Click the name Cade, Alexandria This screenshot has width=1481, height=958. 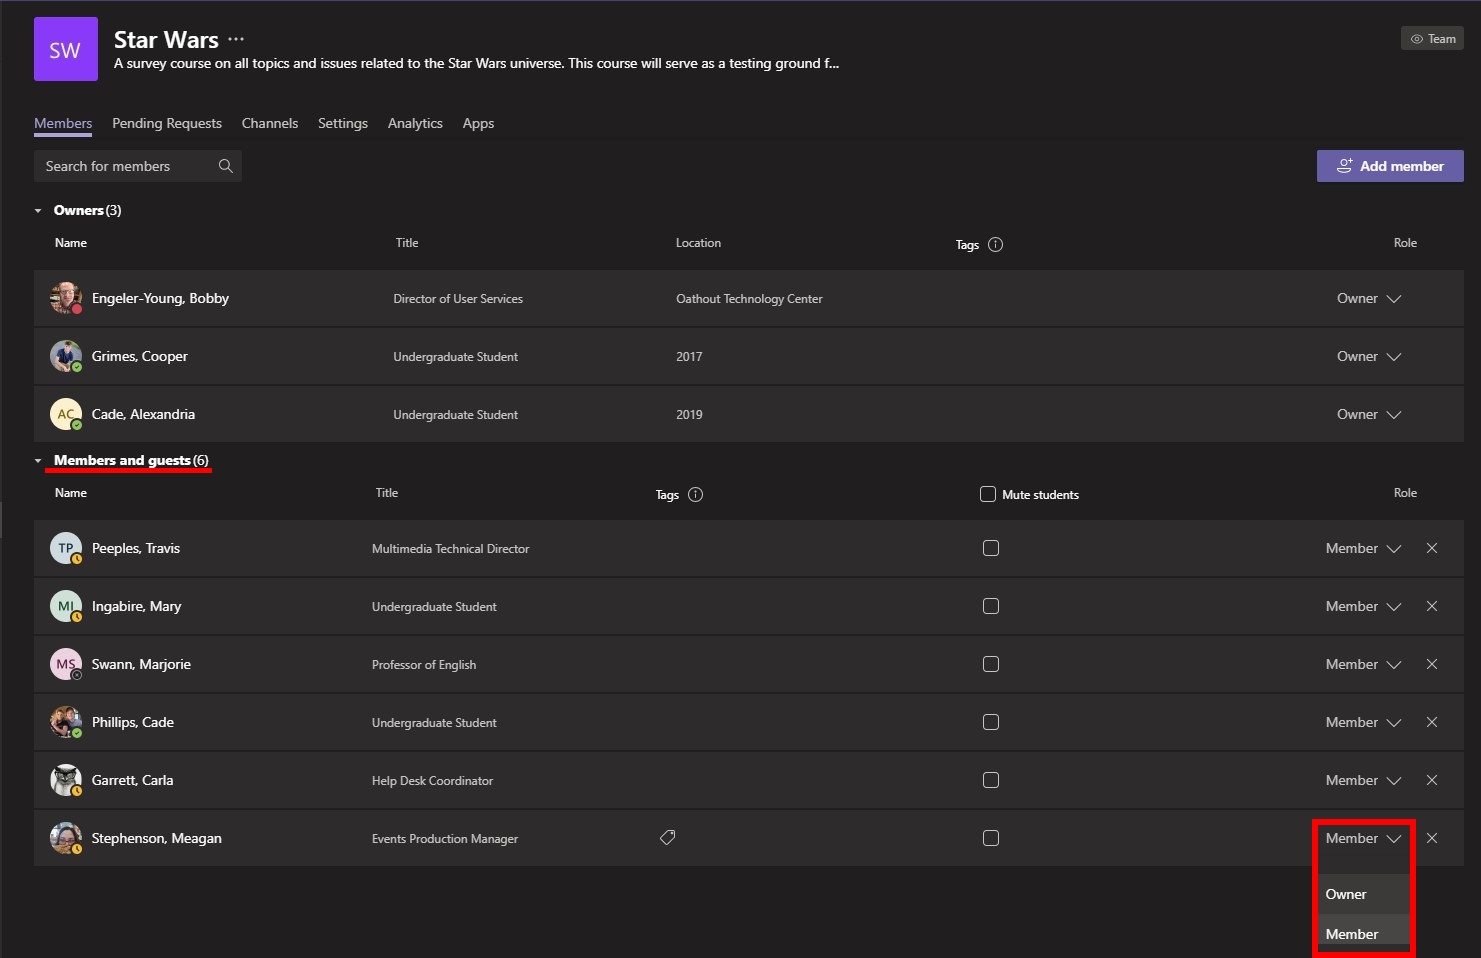pyautogui.click(x=143, y=414)
